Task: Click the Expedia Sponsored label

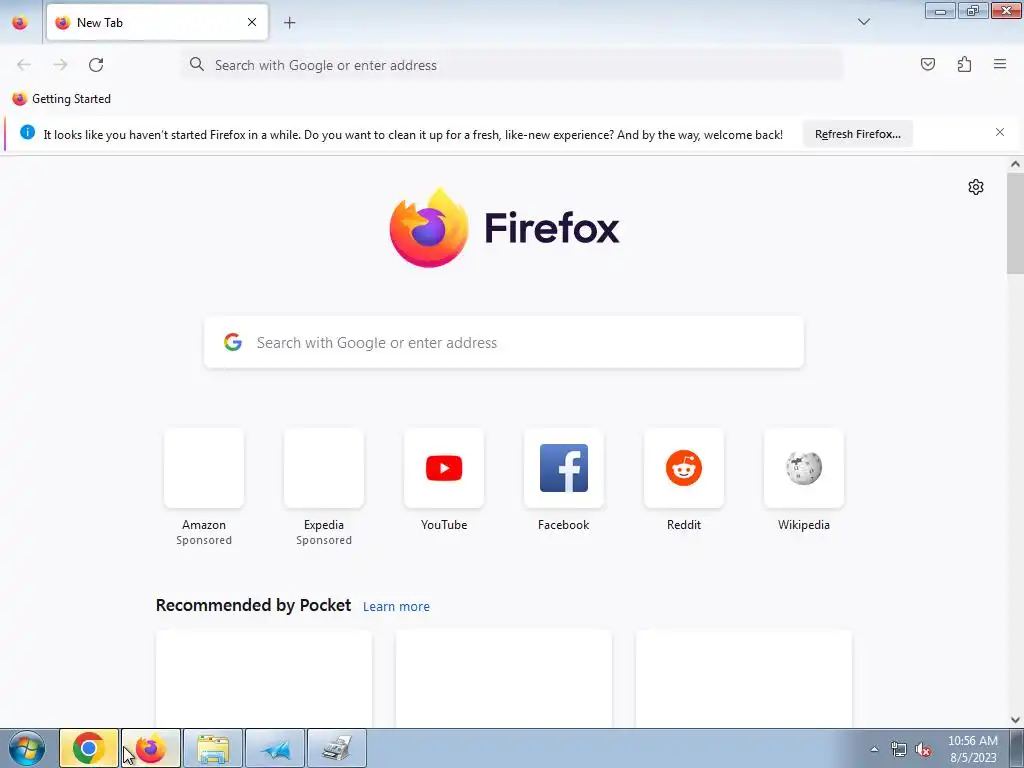Action: coord(324,540)
